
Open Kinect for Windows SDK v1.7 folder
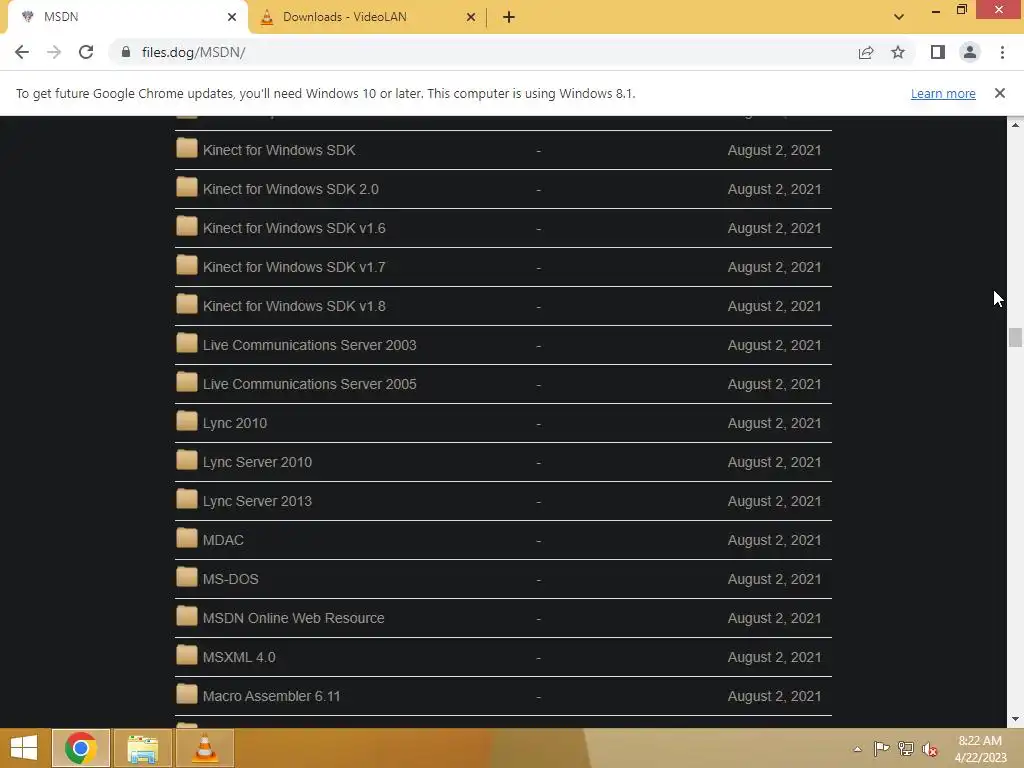[x=294, y=267]
